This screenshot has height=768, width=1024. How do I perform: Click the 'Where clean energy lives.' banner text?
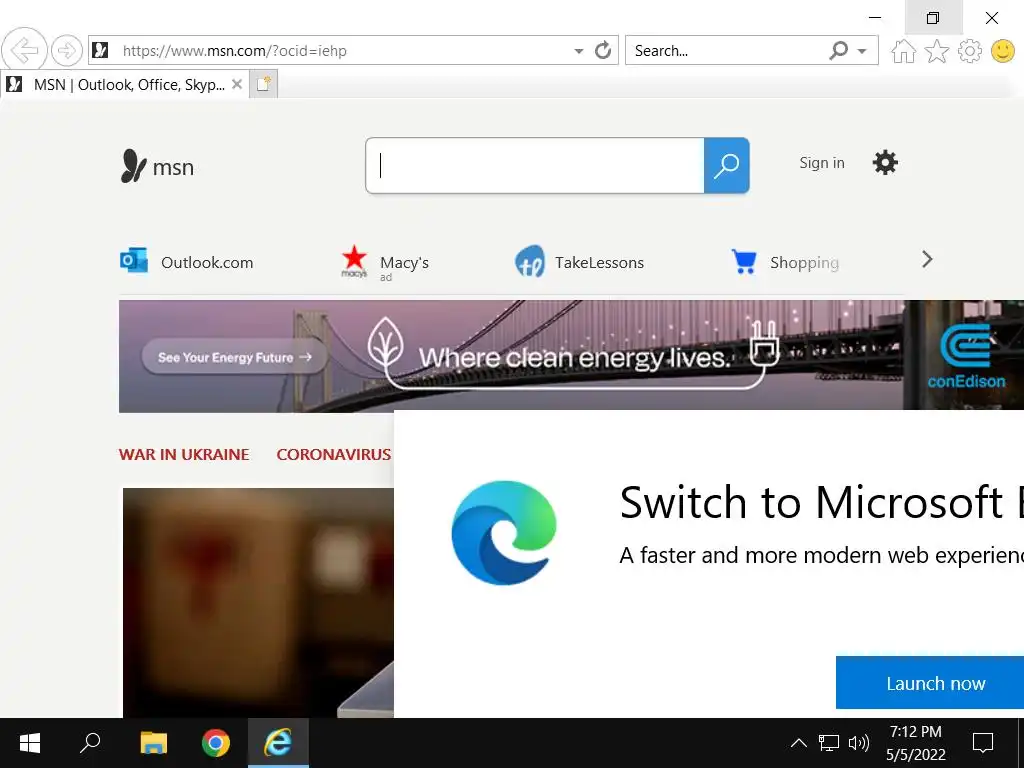pyautogui.click(x=574, y=357)
